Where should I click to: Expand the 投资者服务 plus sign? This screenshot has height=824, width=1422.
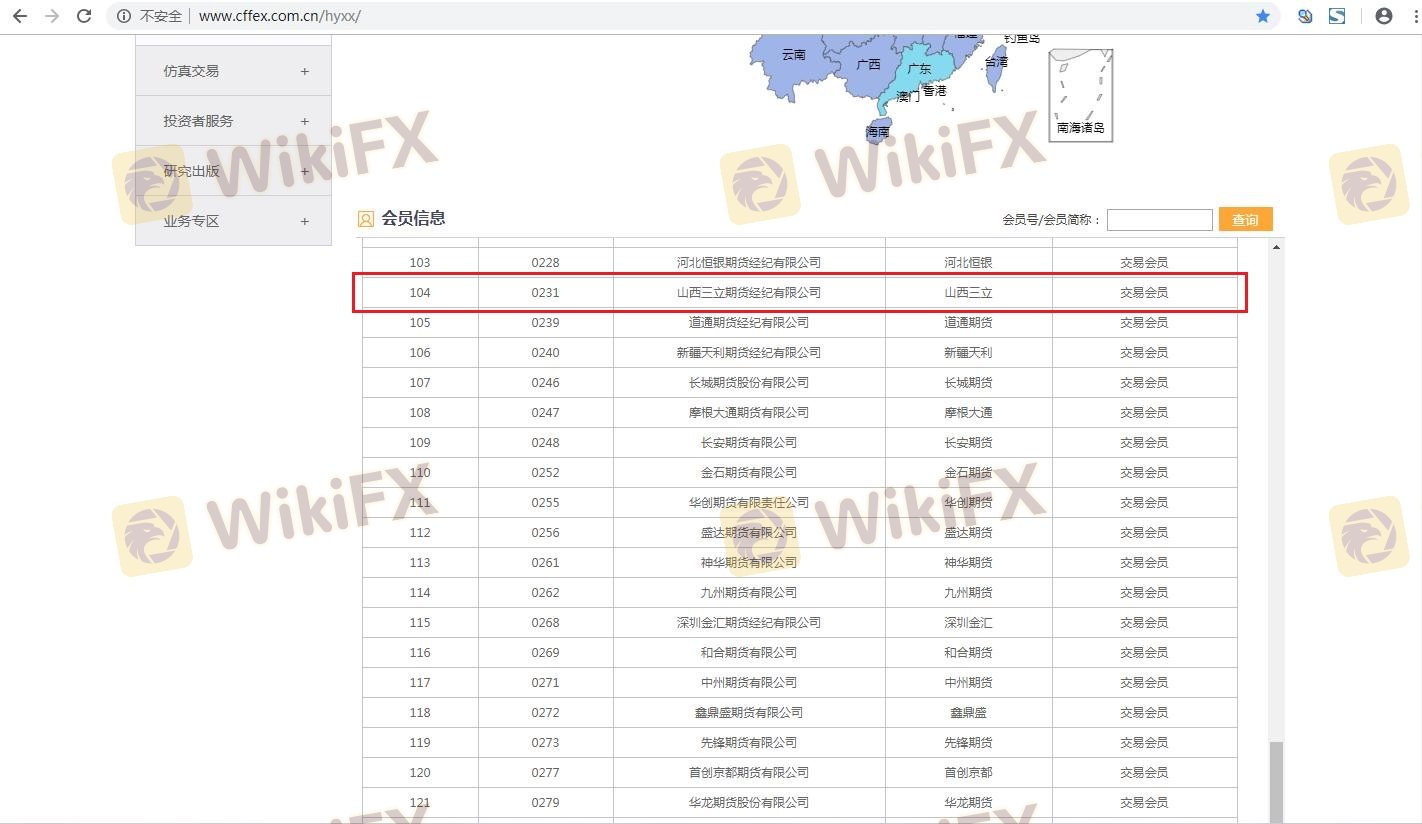pyautogui.click(x=305, y=121)
